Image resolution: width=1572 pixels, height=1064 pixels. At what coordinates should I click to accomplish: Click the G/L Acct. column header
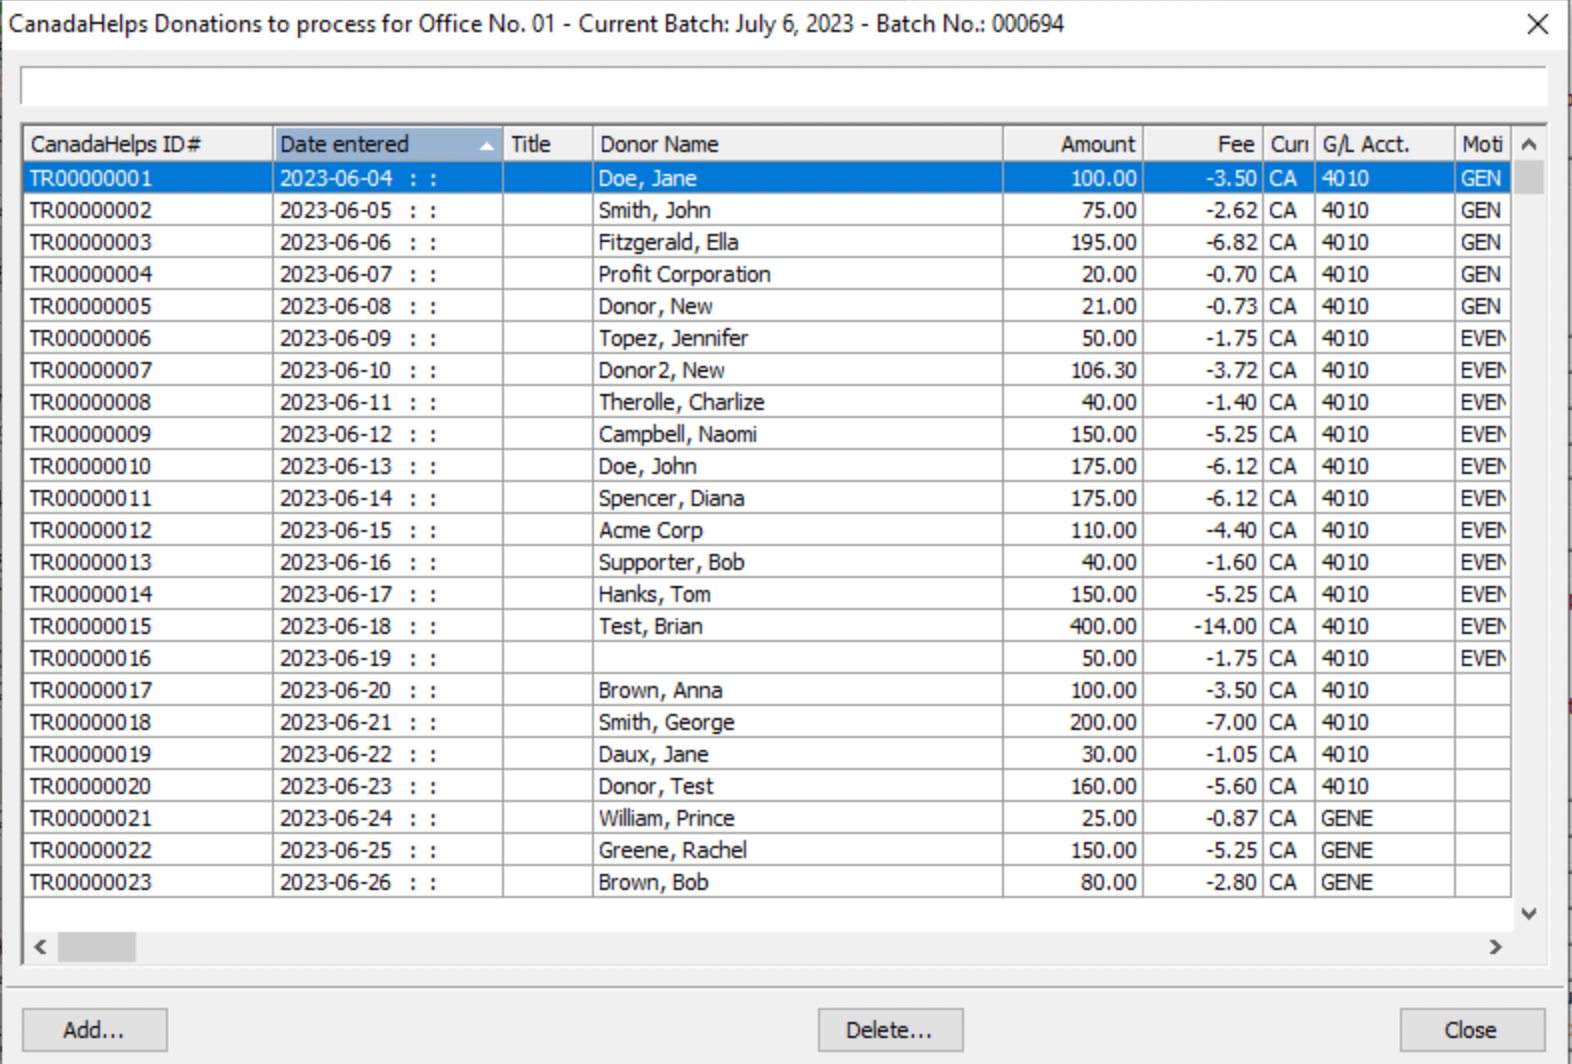point(1385,144)
